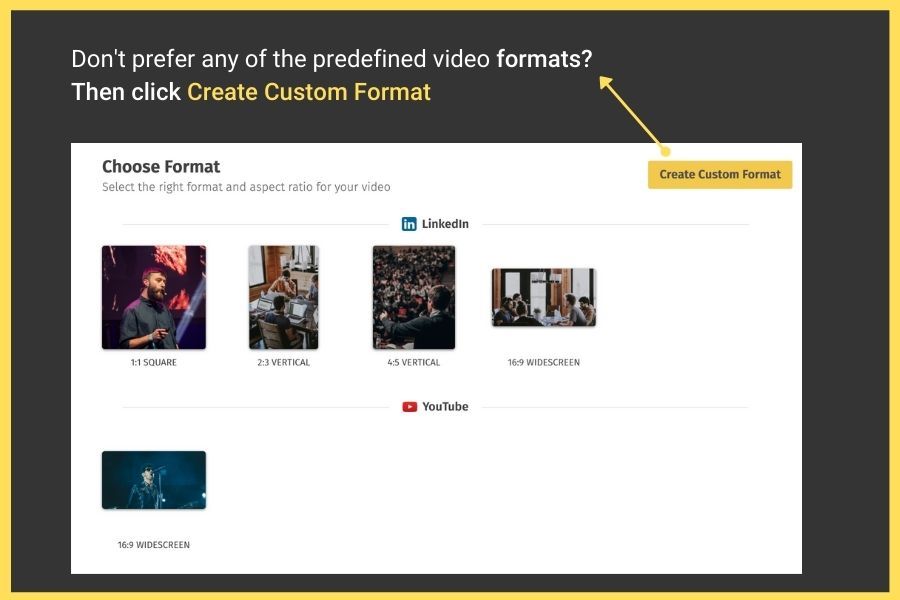Choose the 2:3 Vertical format thumbnail
900x600 pixels.
pyautogui.click(x=284, y=297)
